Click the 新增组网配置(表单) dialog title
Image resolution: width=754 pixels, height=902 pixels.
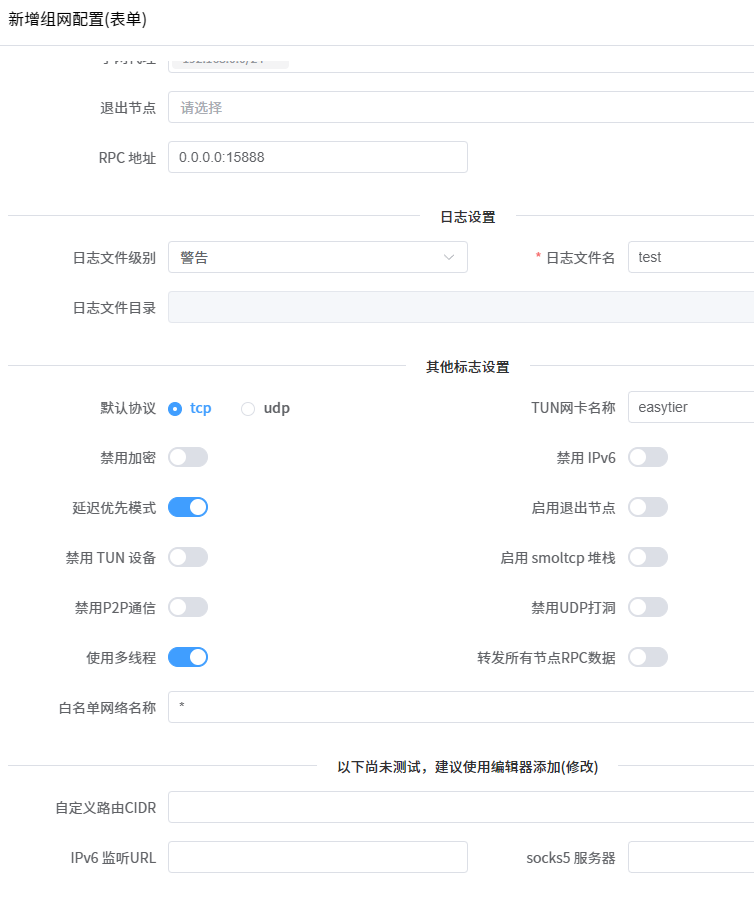78,19
